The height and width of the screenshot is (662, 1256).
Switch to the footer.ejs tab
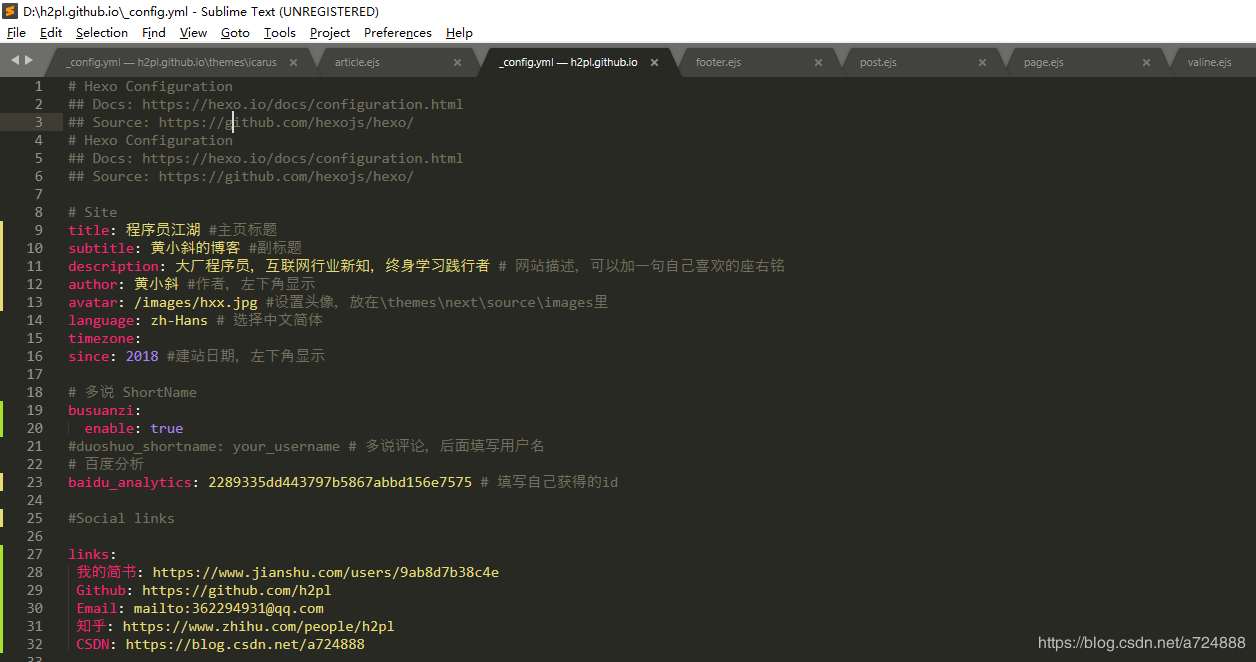click(718, 62)
